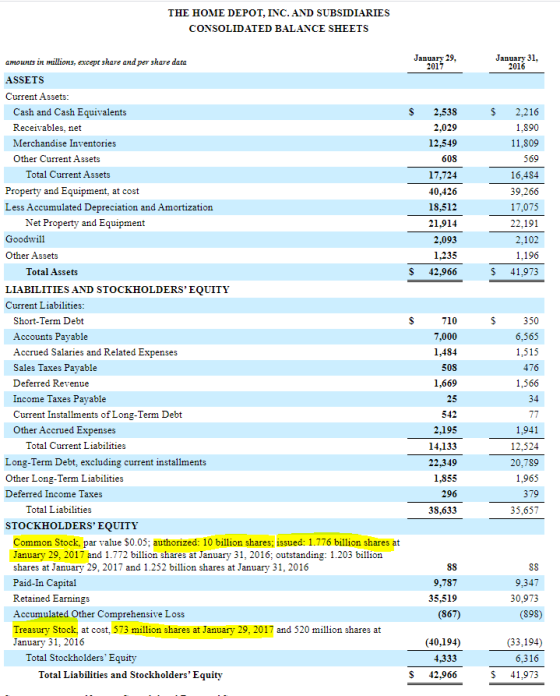This screenshot has width=560, height=696.
Task: Click the retained earnings value 35,519
Action: pos(443,599)
